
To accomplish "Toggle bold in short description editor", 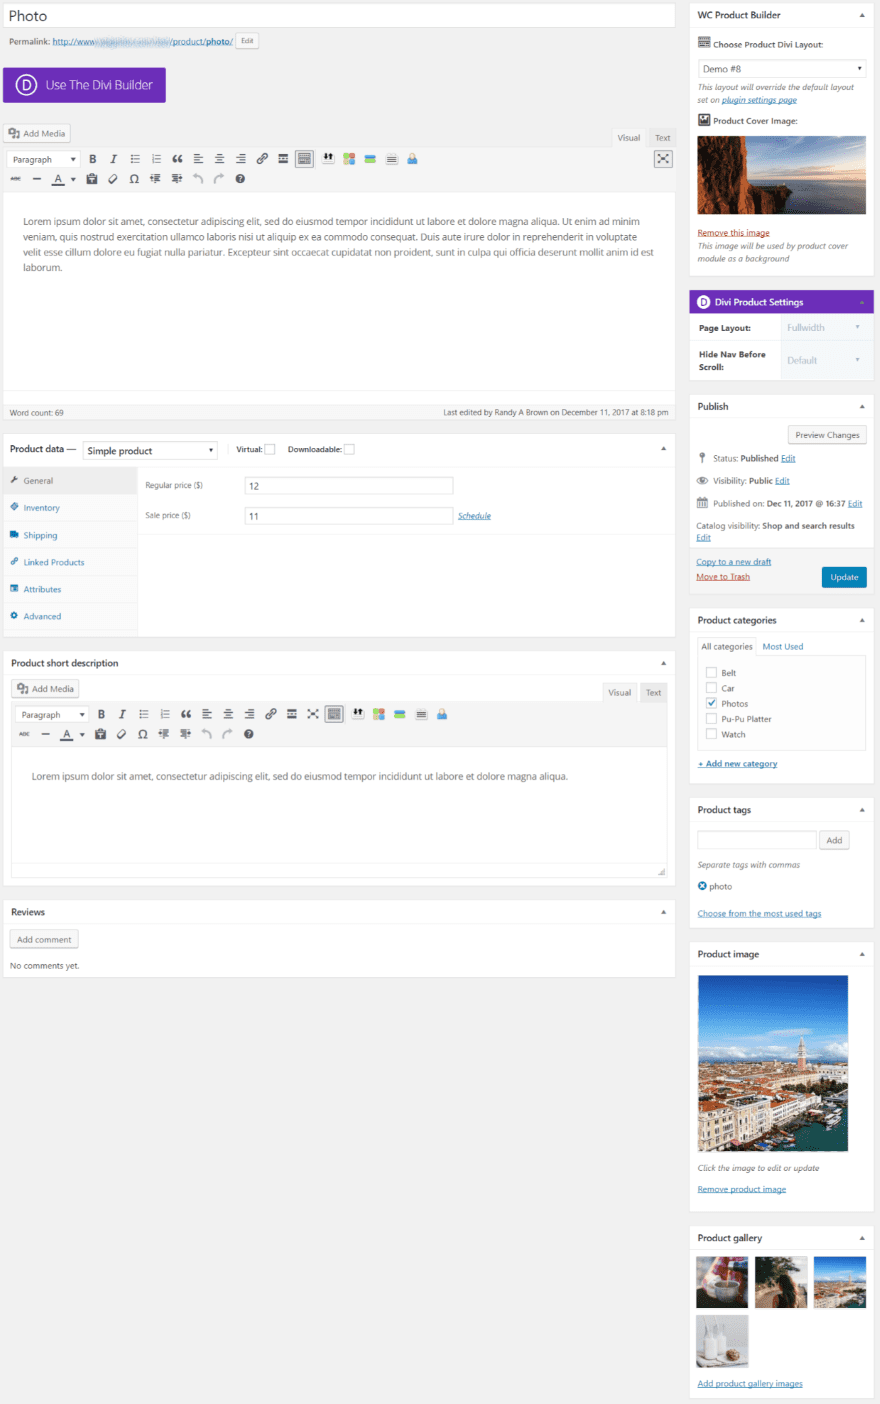I will coord(101,714).
